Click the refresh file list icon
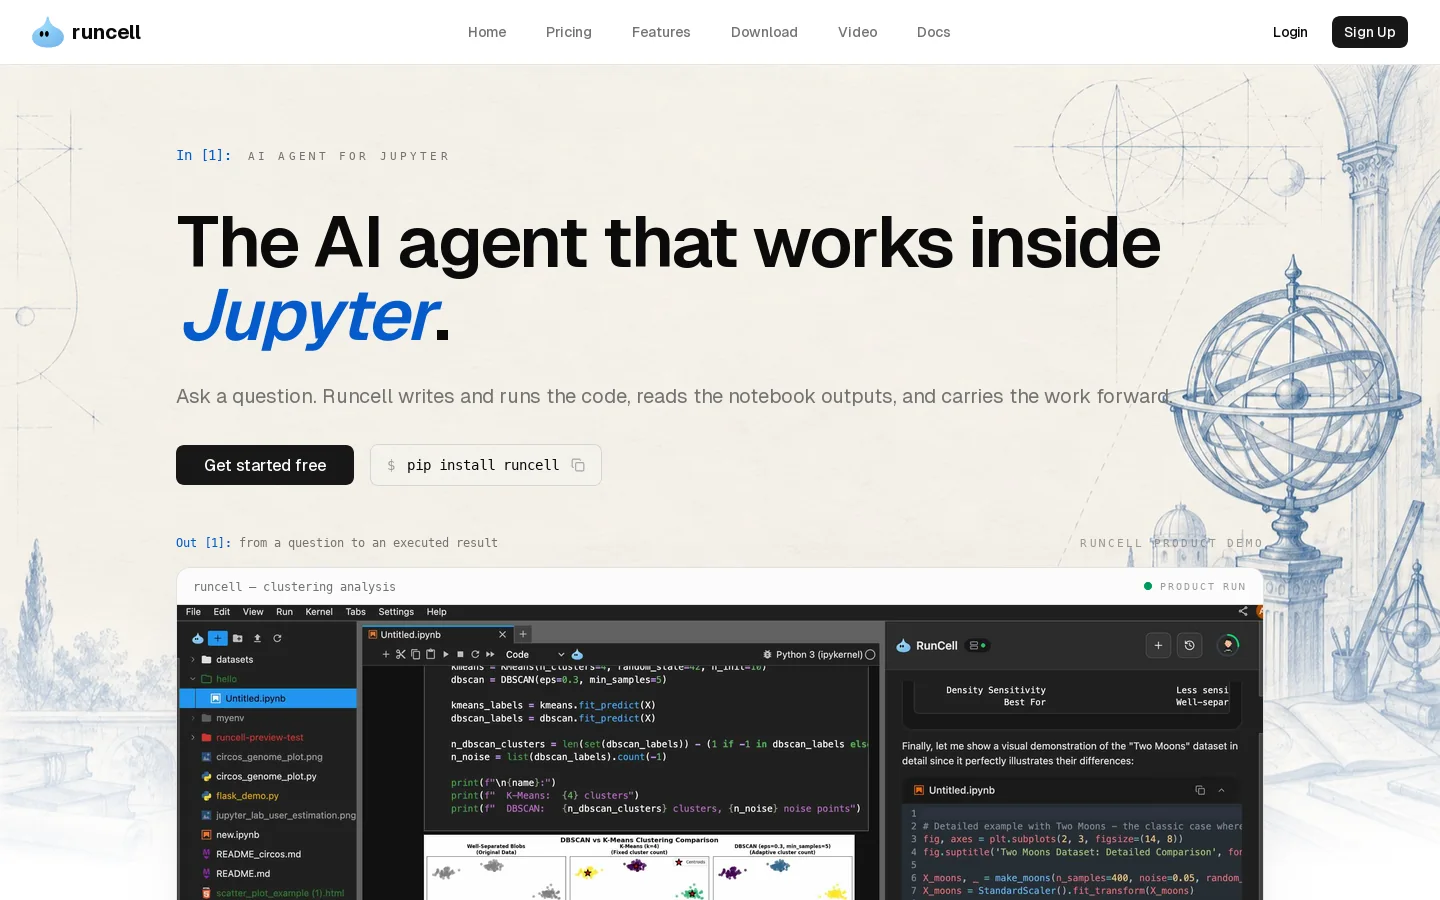Screen dimensions: 1440x900 277,638
